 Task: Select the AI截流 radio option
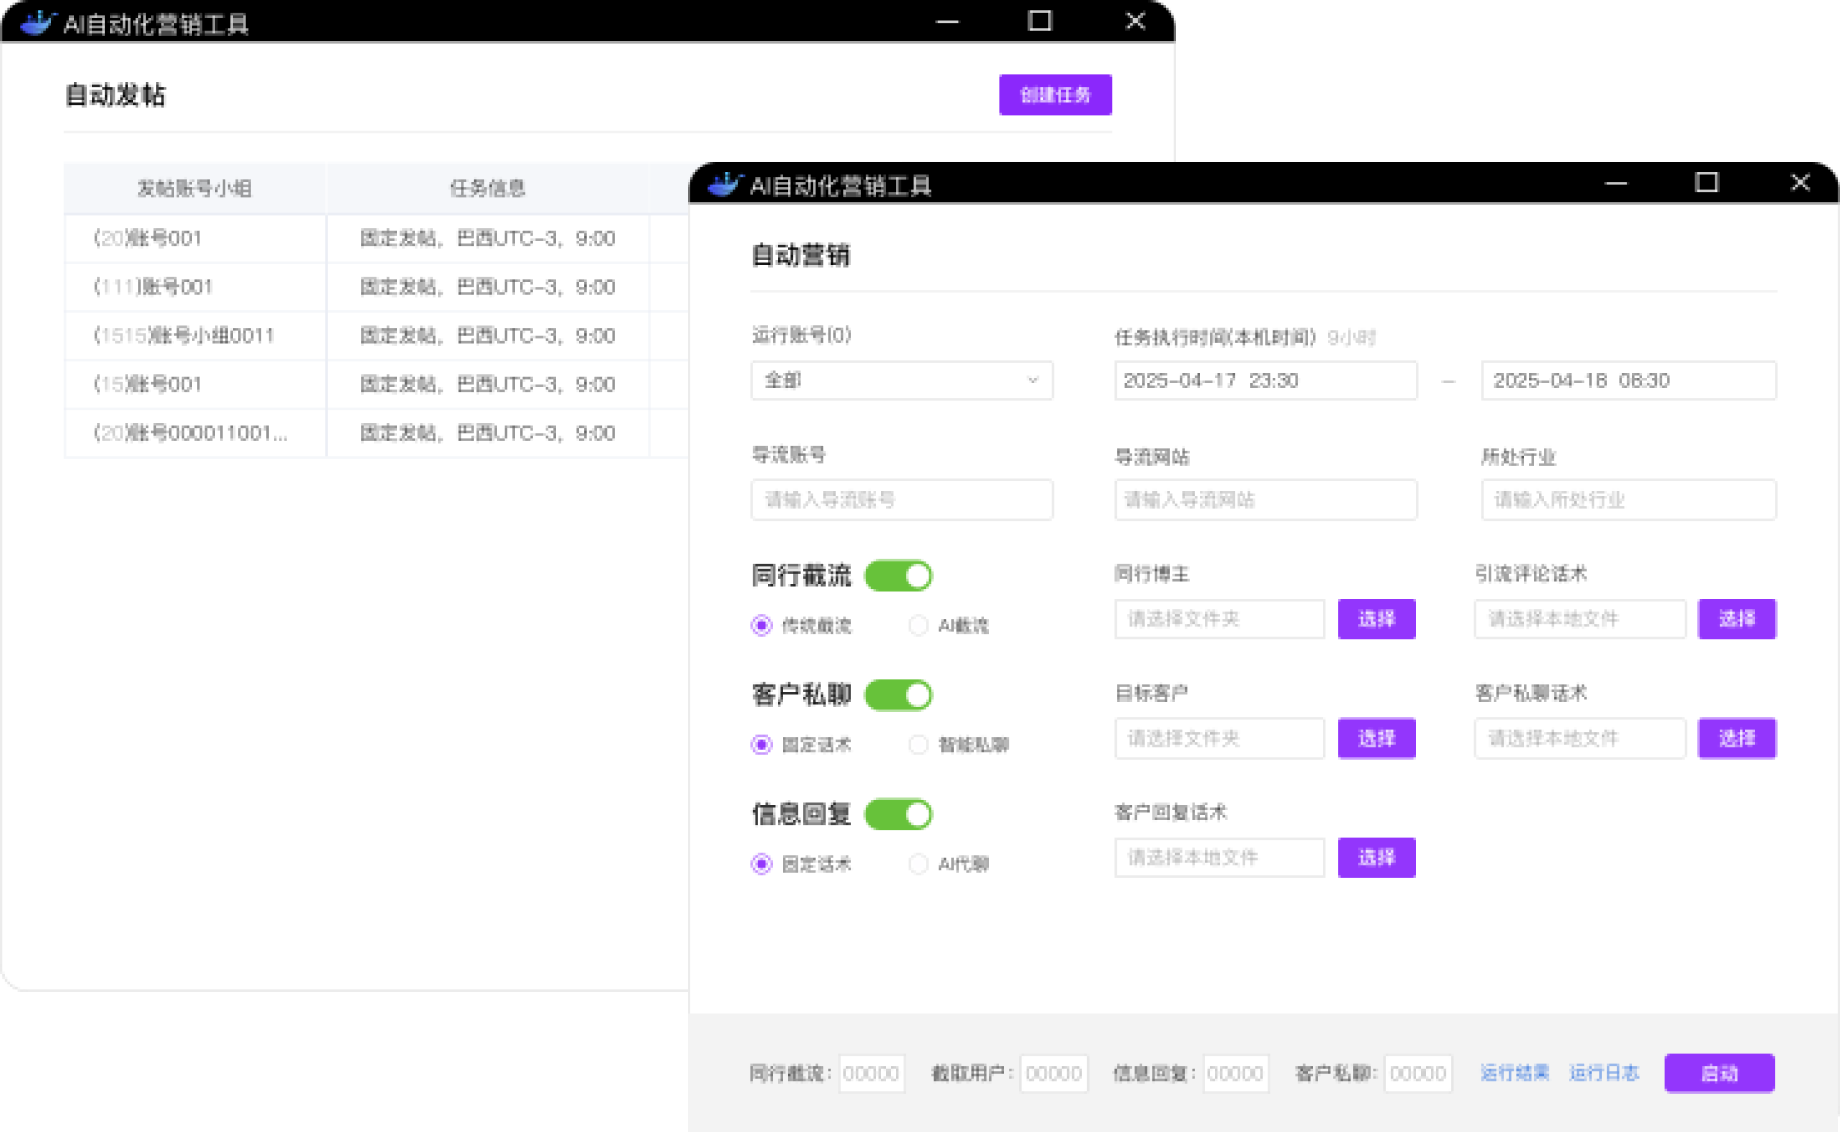(x=918, y=626)
